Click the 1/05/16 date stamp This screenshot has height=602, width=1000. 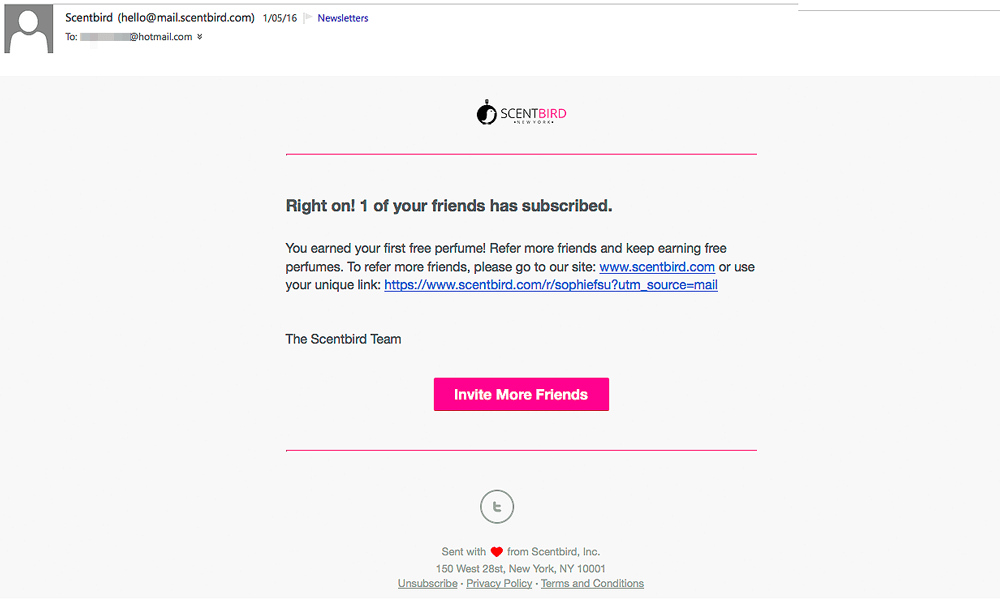point(280,18)
